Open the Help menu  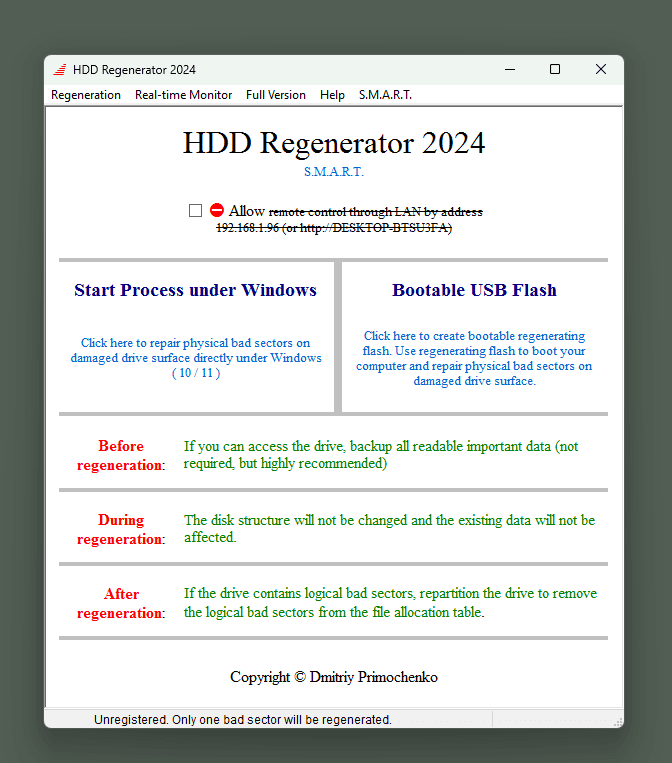pyautogui.click(x=332, y=95)
